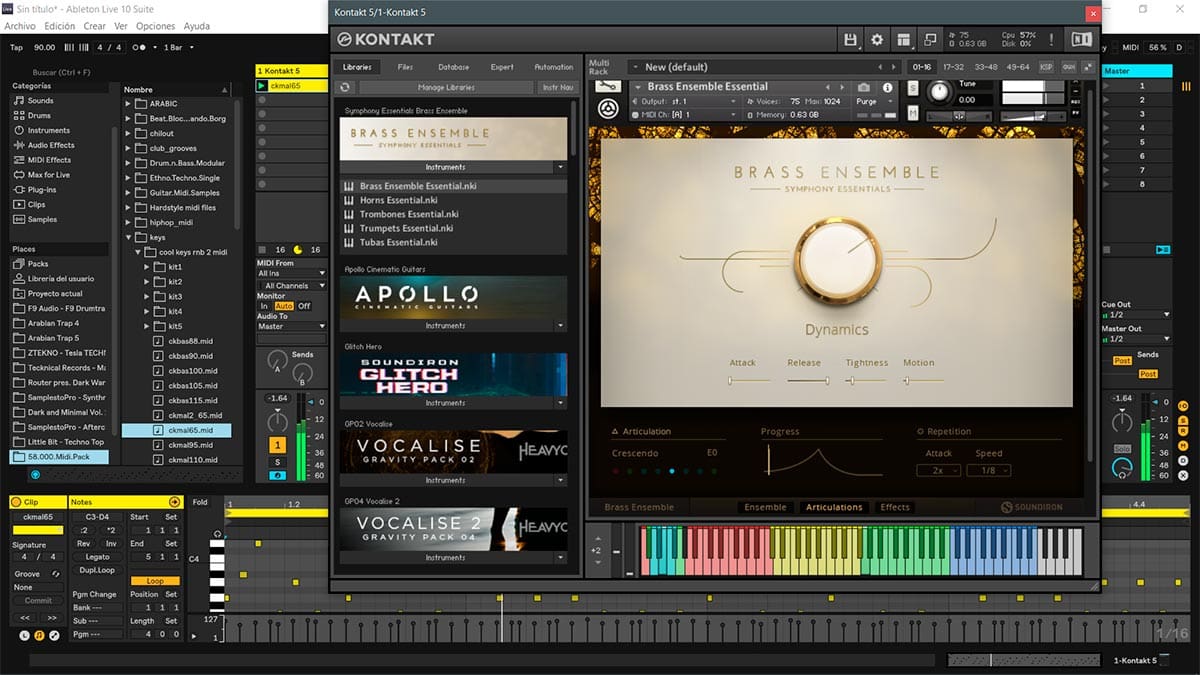
Task: Open Kontakt workspace layout icon
Action: (x=903, y=39)
